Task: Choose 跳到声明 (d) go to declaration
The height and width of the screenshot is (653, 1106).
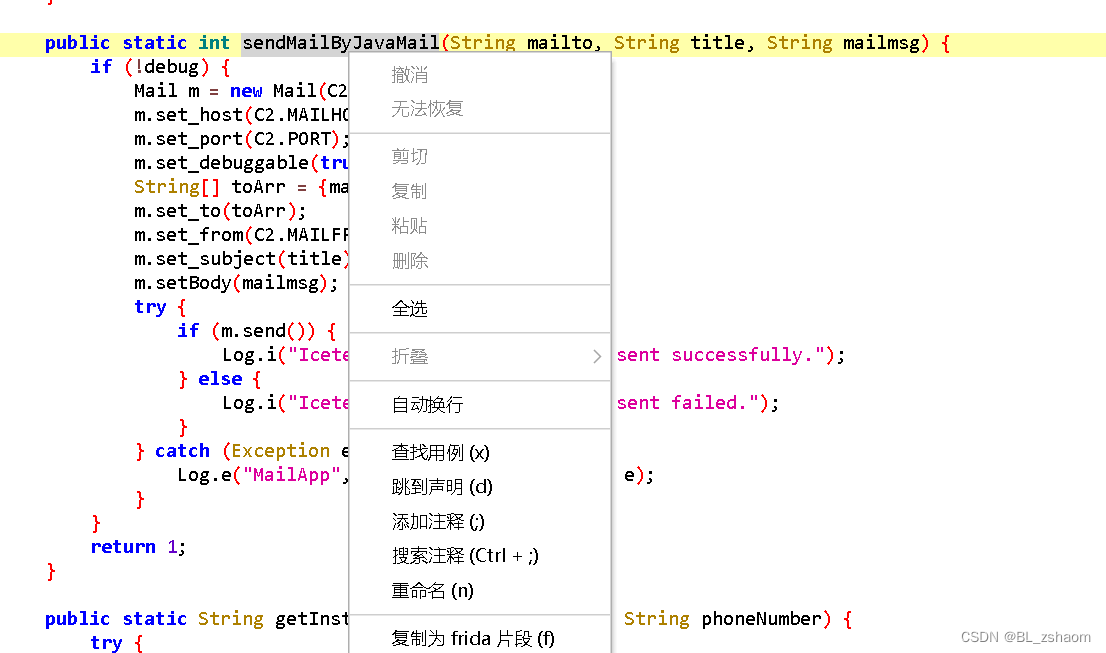Action: [x=480, y=487]
